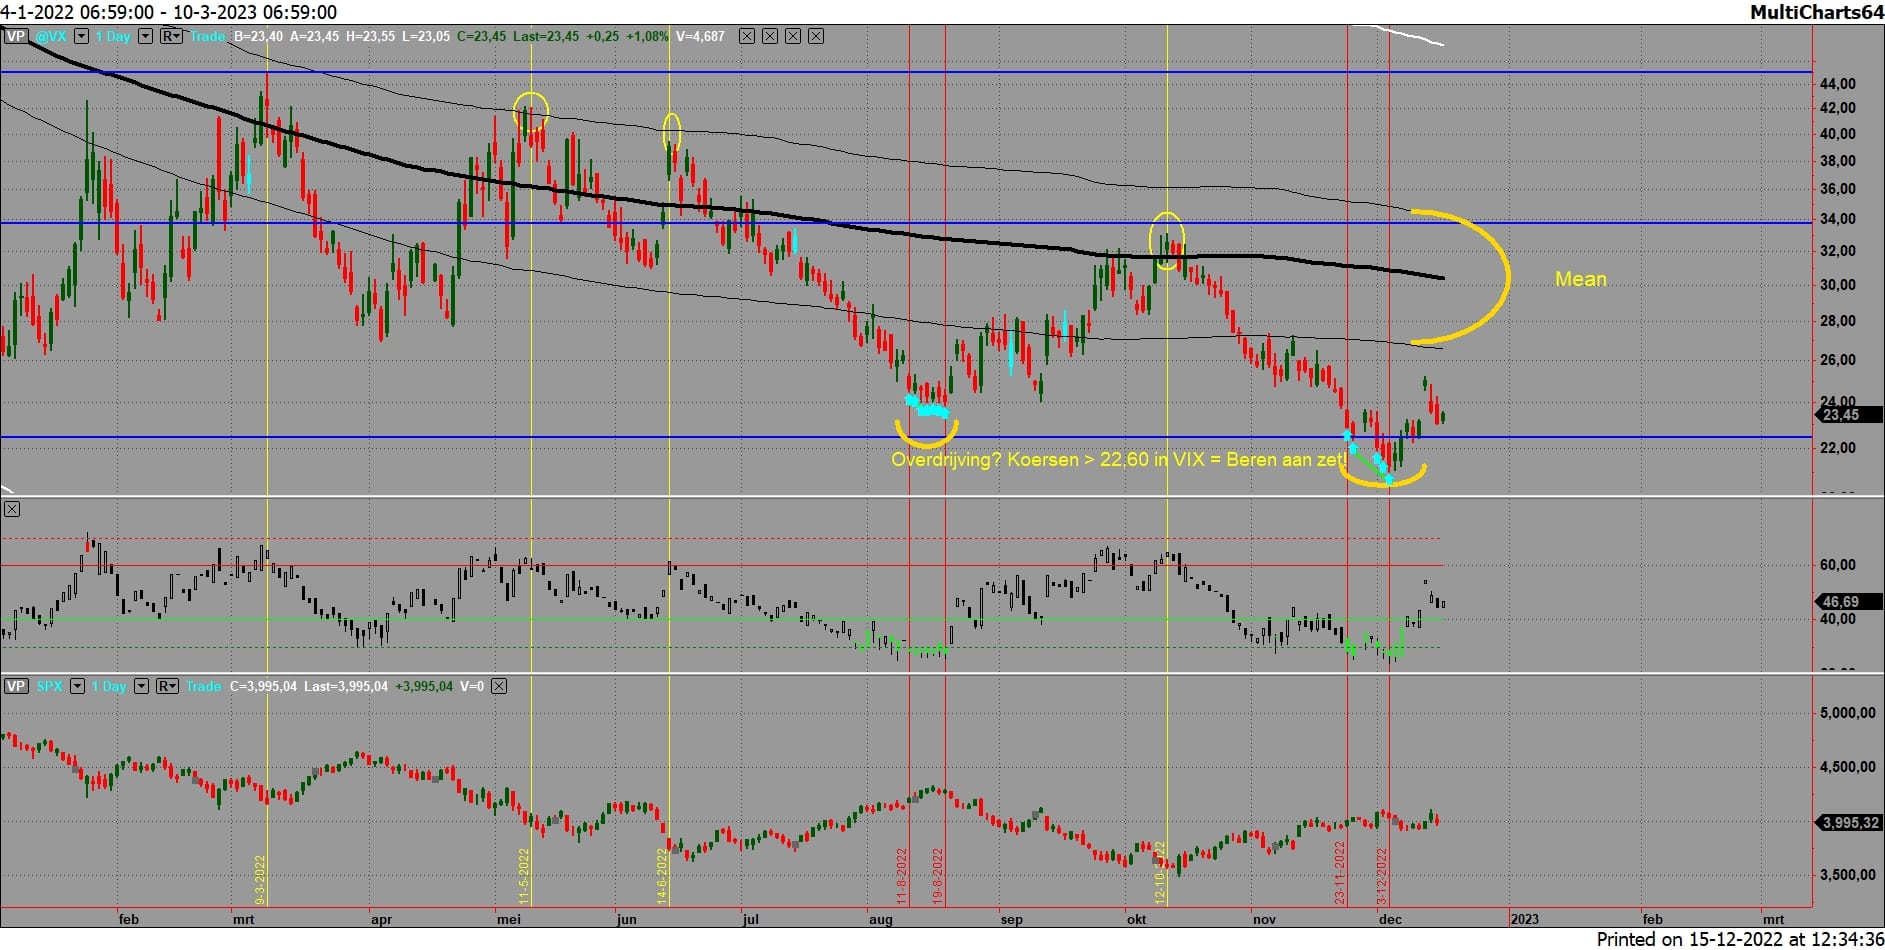
Task: Click the 2023 label on the time axis
Action: 1524,919
